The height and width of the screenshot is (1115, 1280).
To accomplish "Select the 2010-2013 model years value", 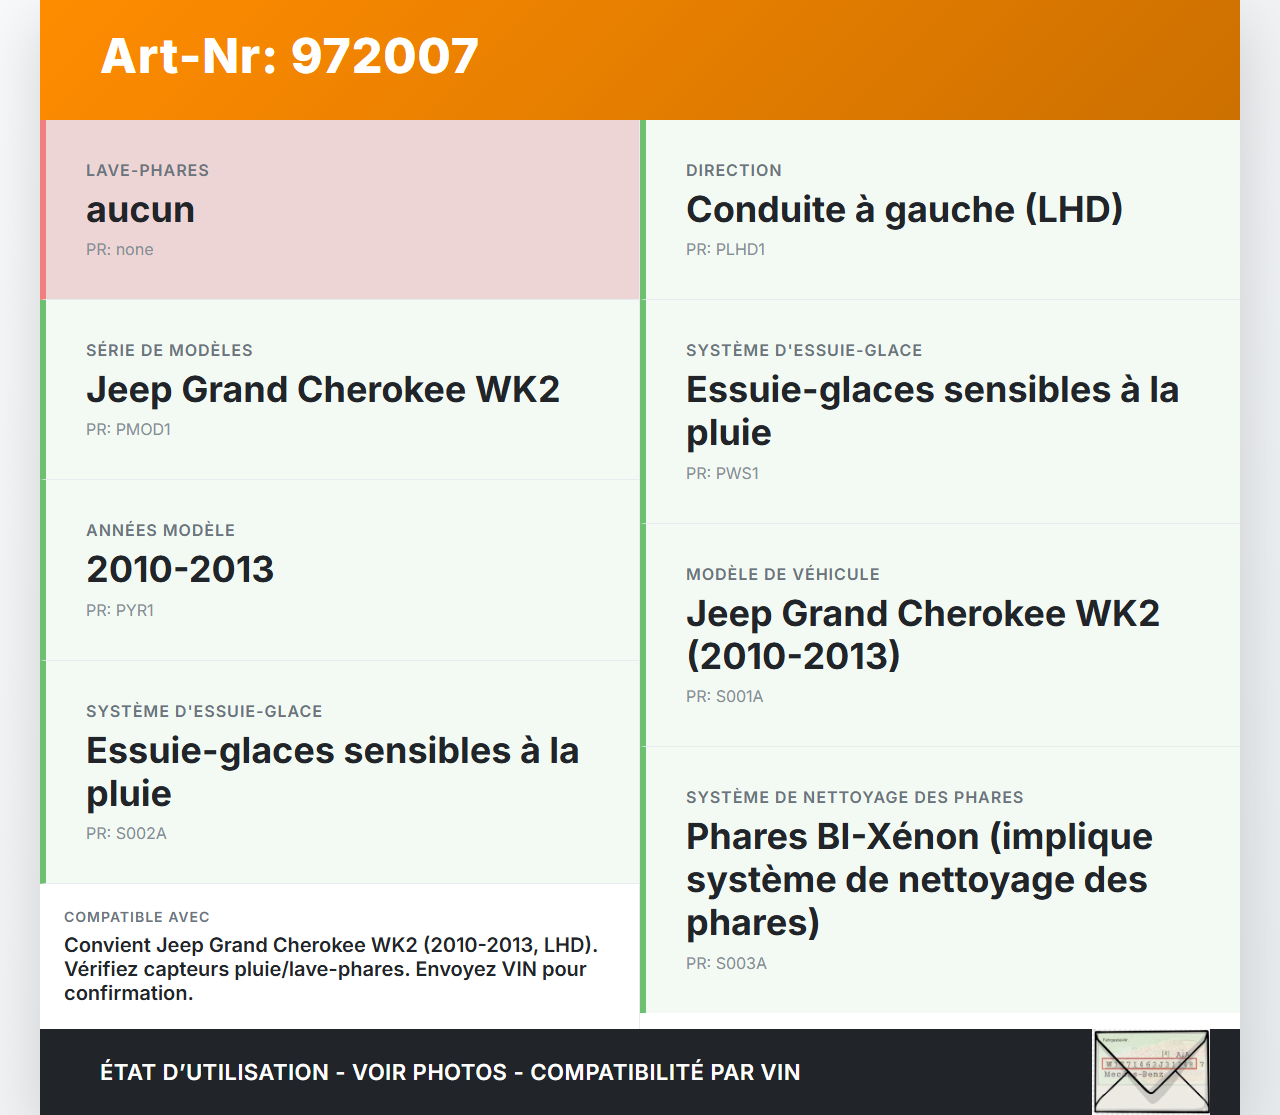I will (x=180, y=570).
